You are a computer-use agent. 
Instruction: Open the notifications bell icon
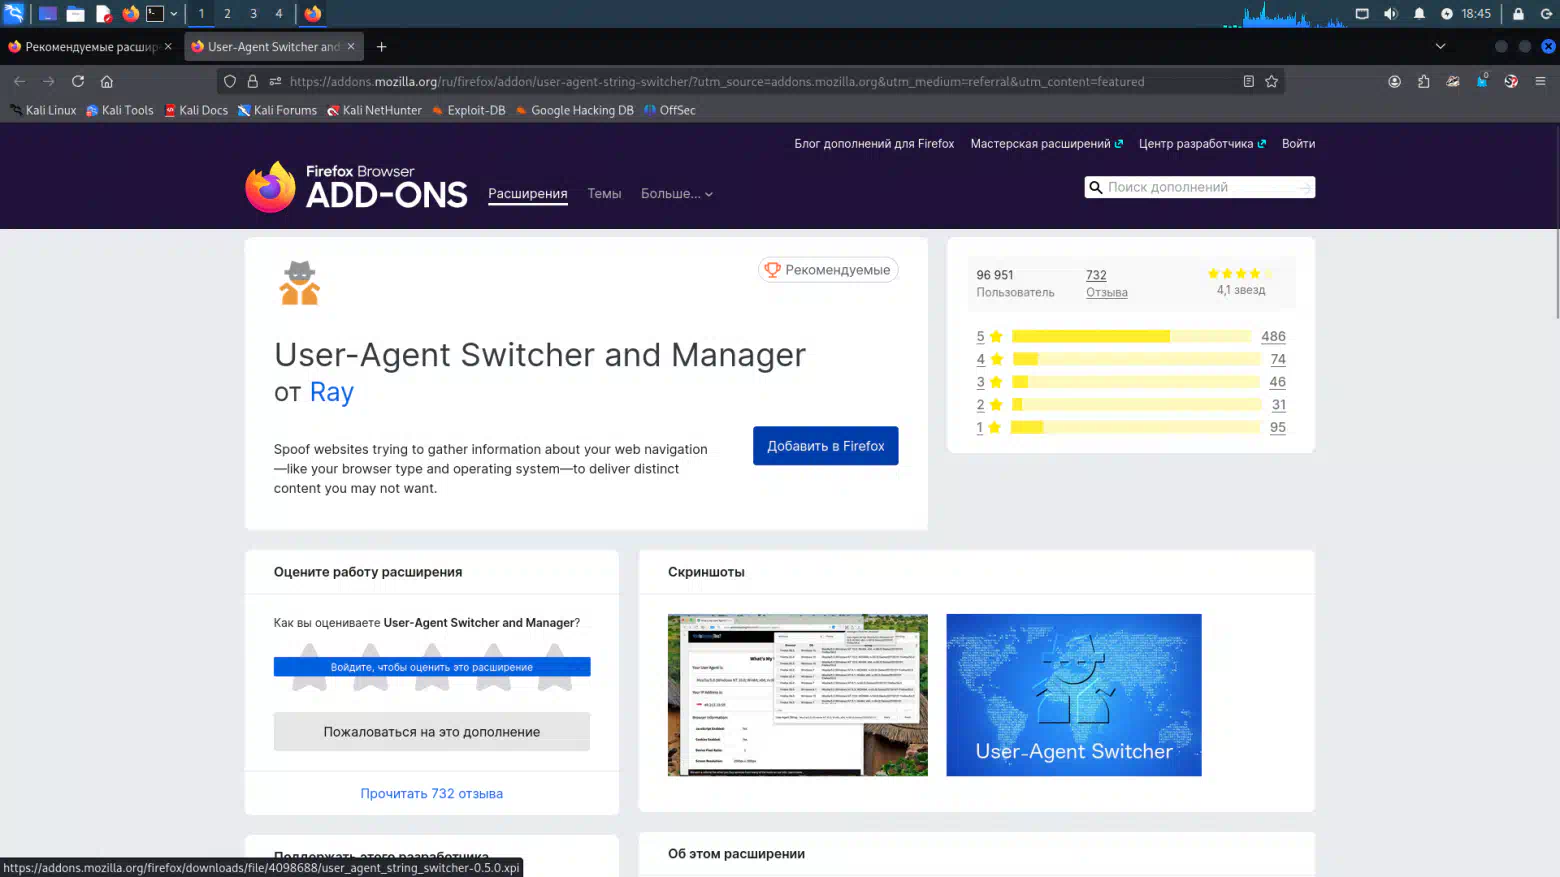(x=1419, y=14)
